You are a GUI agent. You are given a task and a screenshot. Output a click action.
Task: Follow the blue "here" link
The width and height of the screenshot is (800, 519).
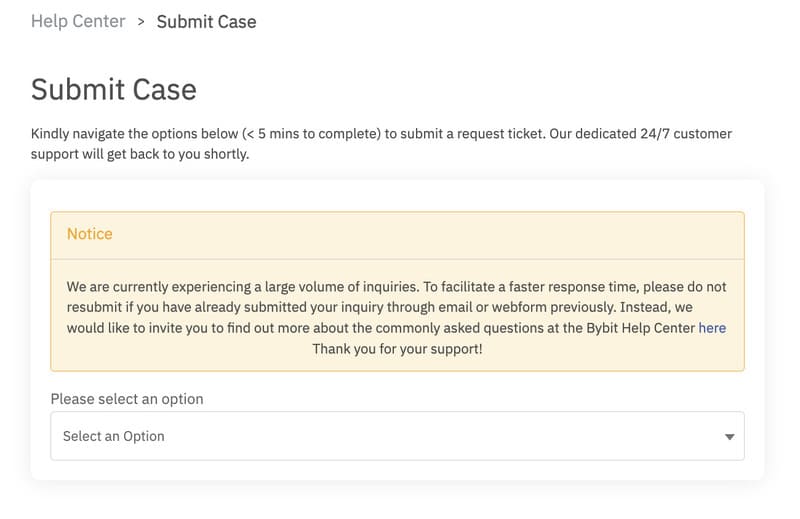click(712, 328)
